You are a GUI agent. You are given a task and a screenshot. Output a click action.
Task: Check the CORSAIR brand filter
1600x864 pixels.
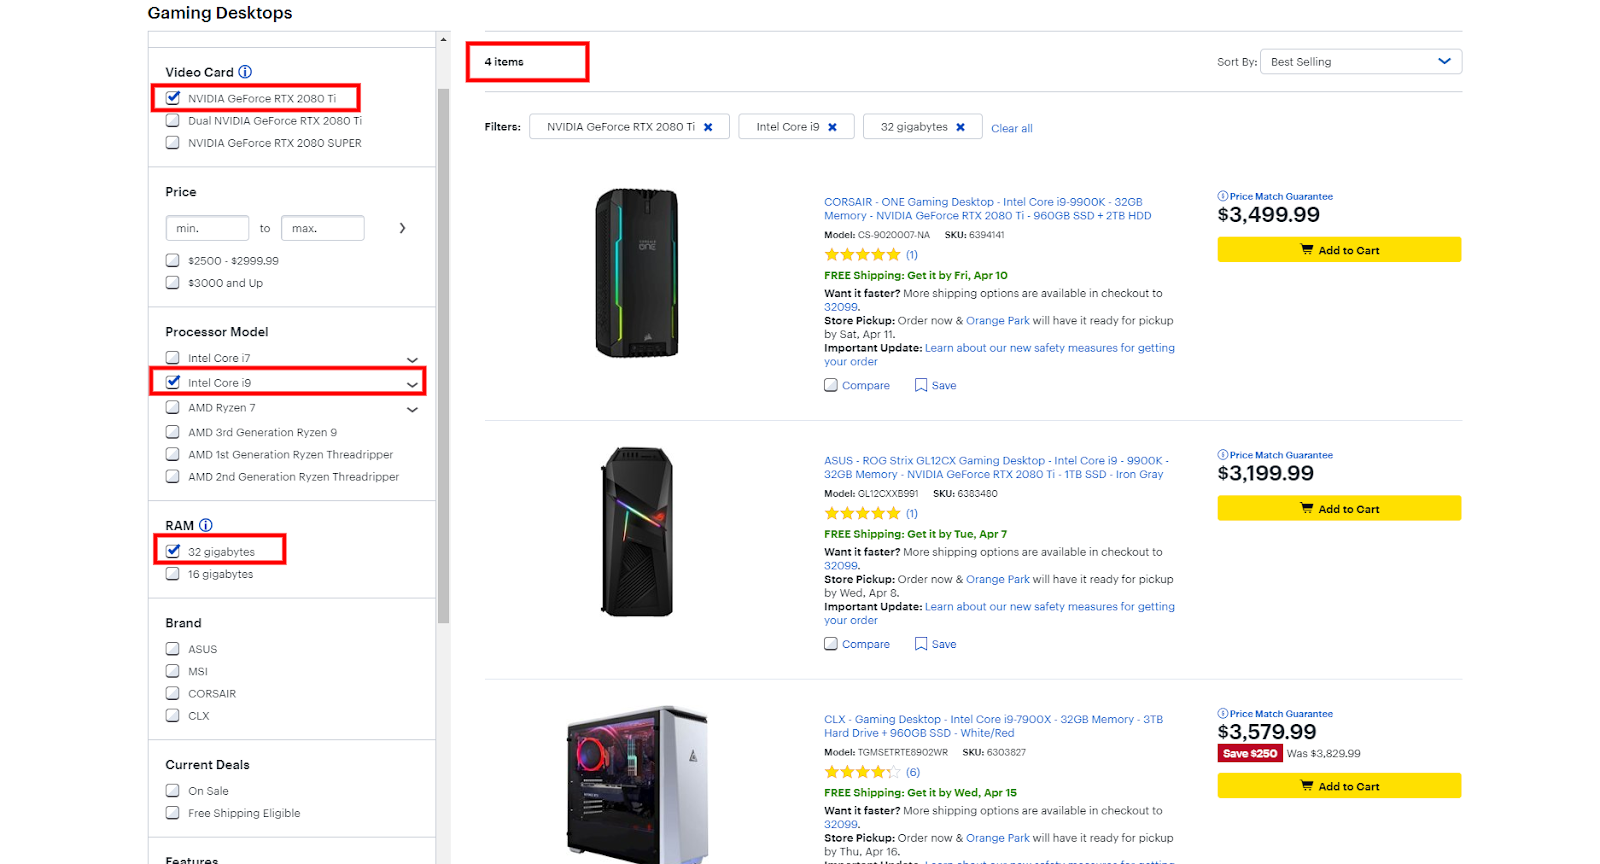(x=173, y=693)
